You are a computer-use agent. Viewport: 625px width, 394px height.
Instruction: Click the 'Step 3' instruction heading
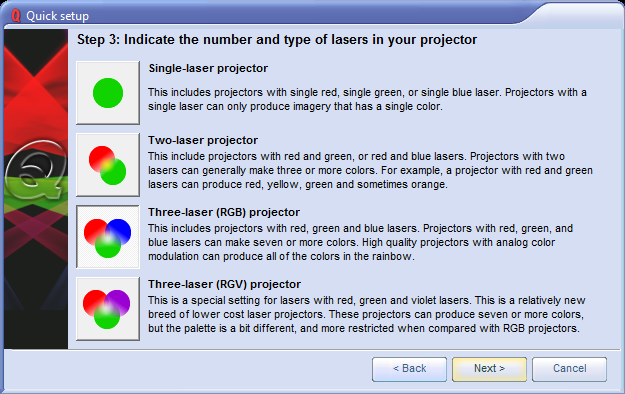pos(277,39)
